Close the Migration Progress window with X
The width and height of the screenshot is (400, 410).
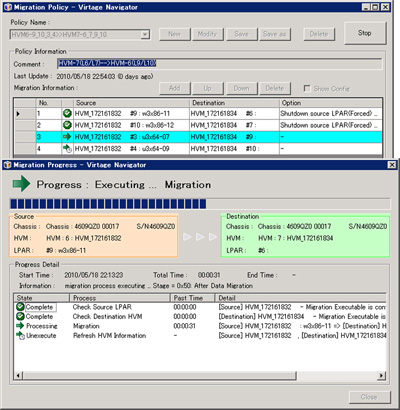[392, 165]
